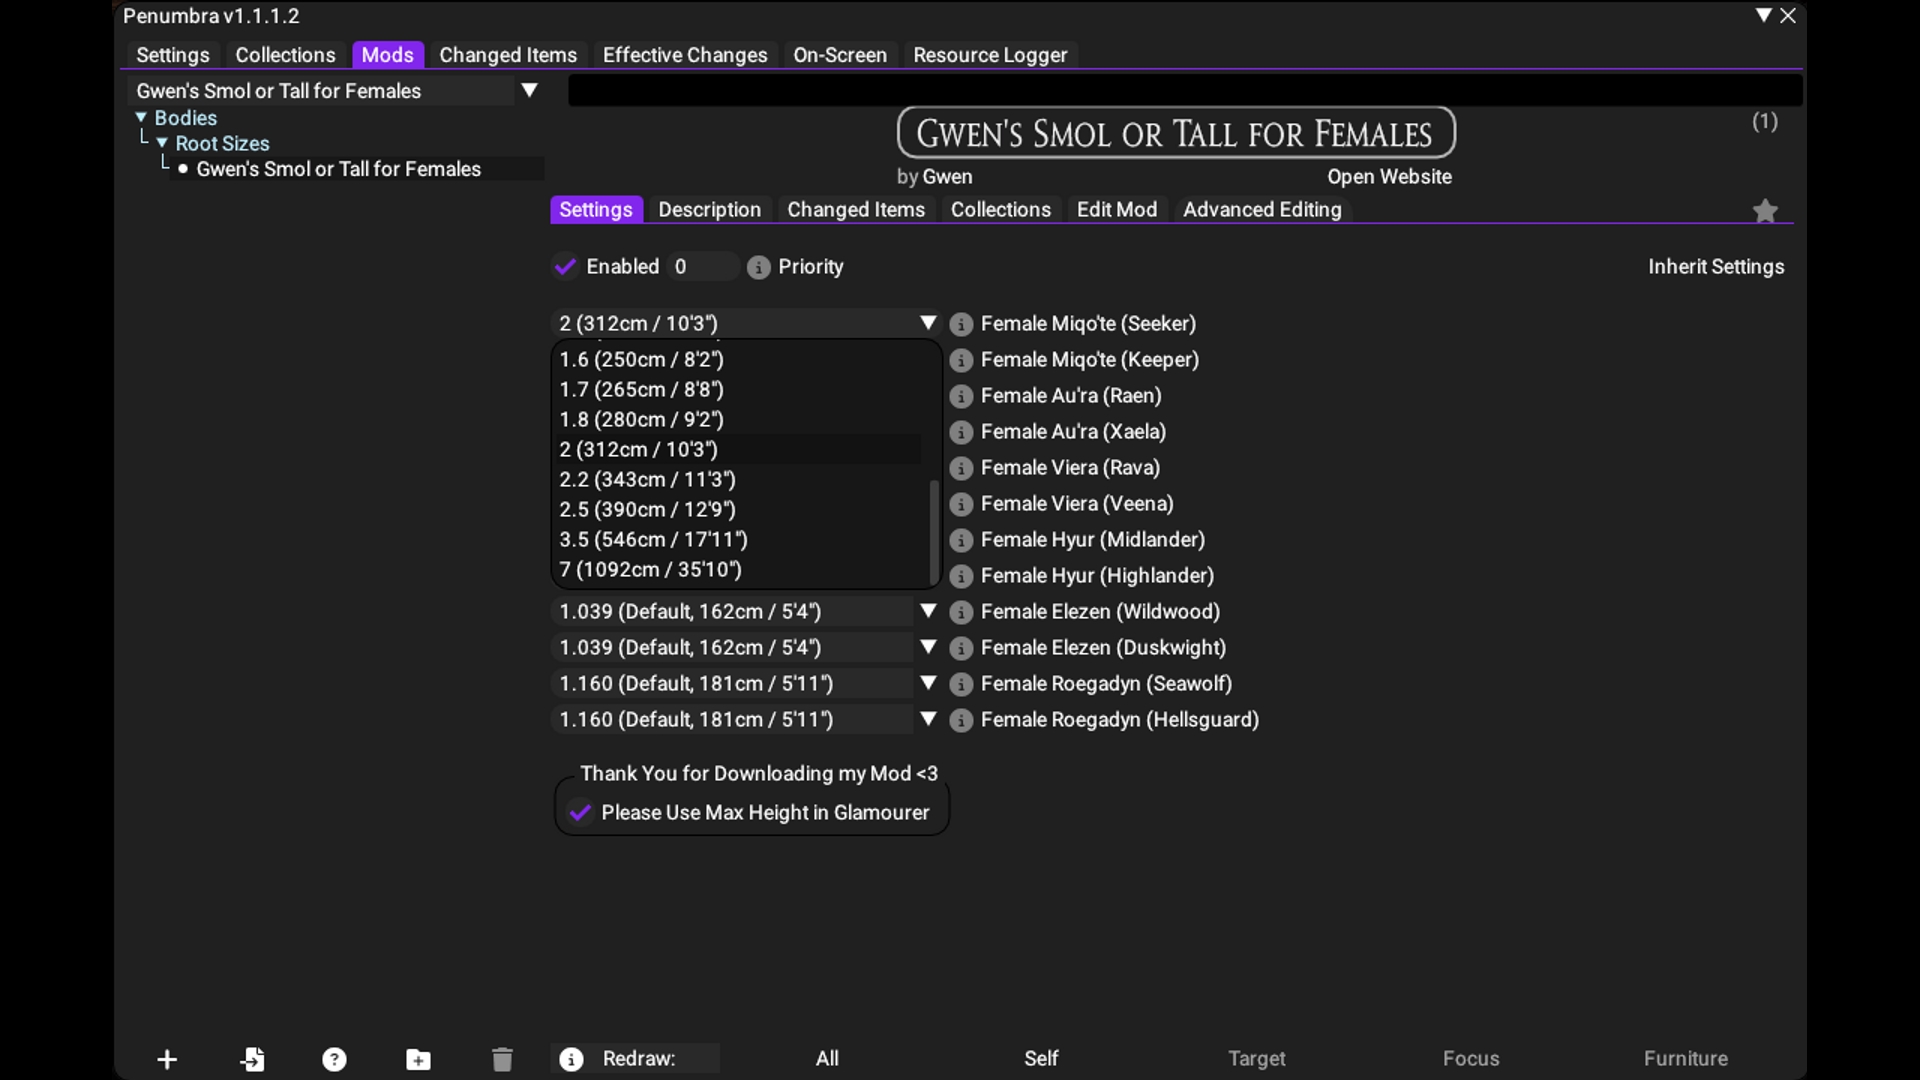1920x1080 pixels.
Task: Open the Advanced Editing tab
Action: 1262,210
